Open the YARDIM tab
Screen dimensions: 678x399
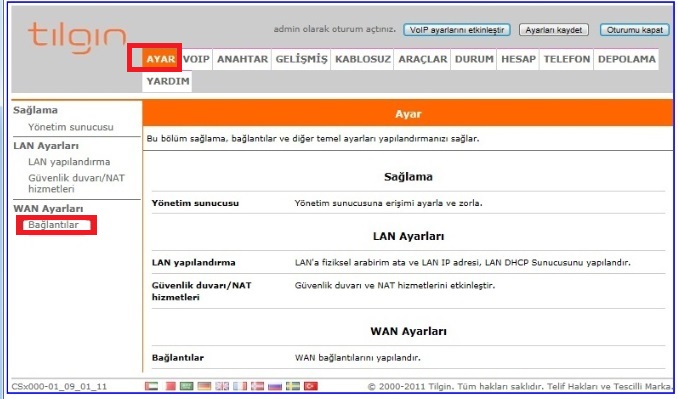[167, 81]
